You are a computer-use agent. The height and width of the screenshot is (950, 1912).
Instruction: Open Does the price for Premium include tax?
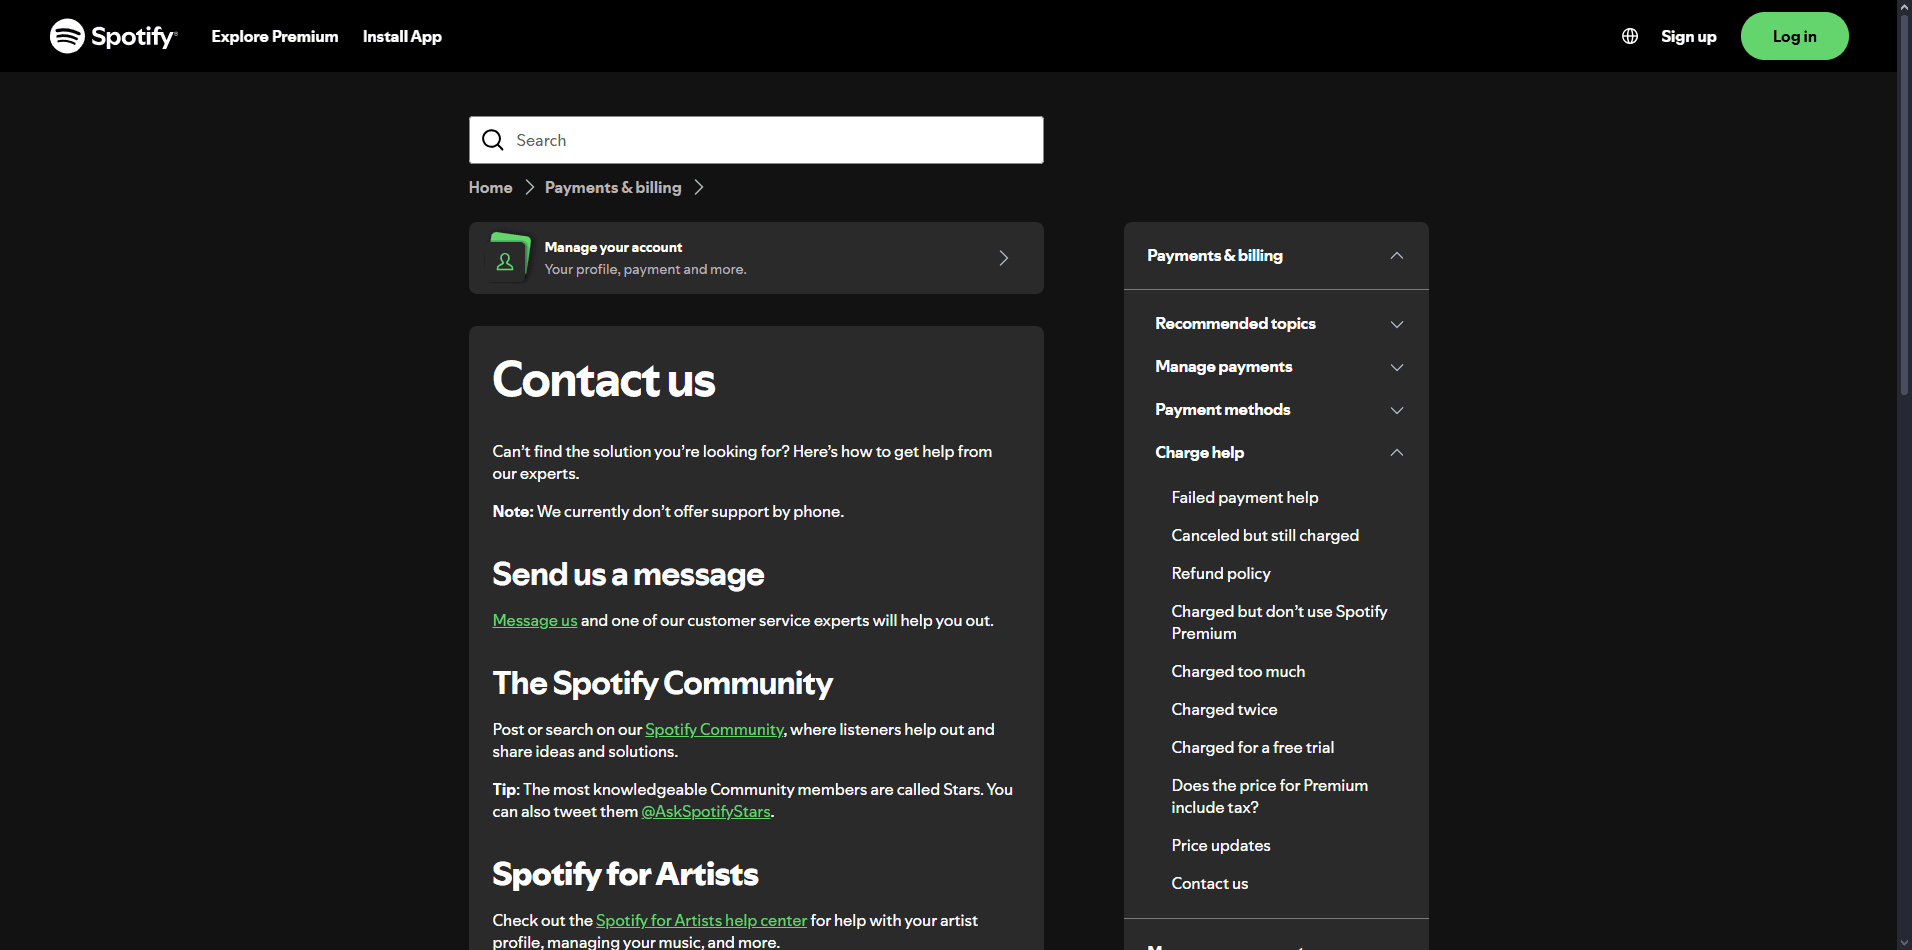pyautogui.click(x=1270, y=796)
